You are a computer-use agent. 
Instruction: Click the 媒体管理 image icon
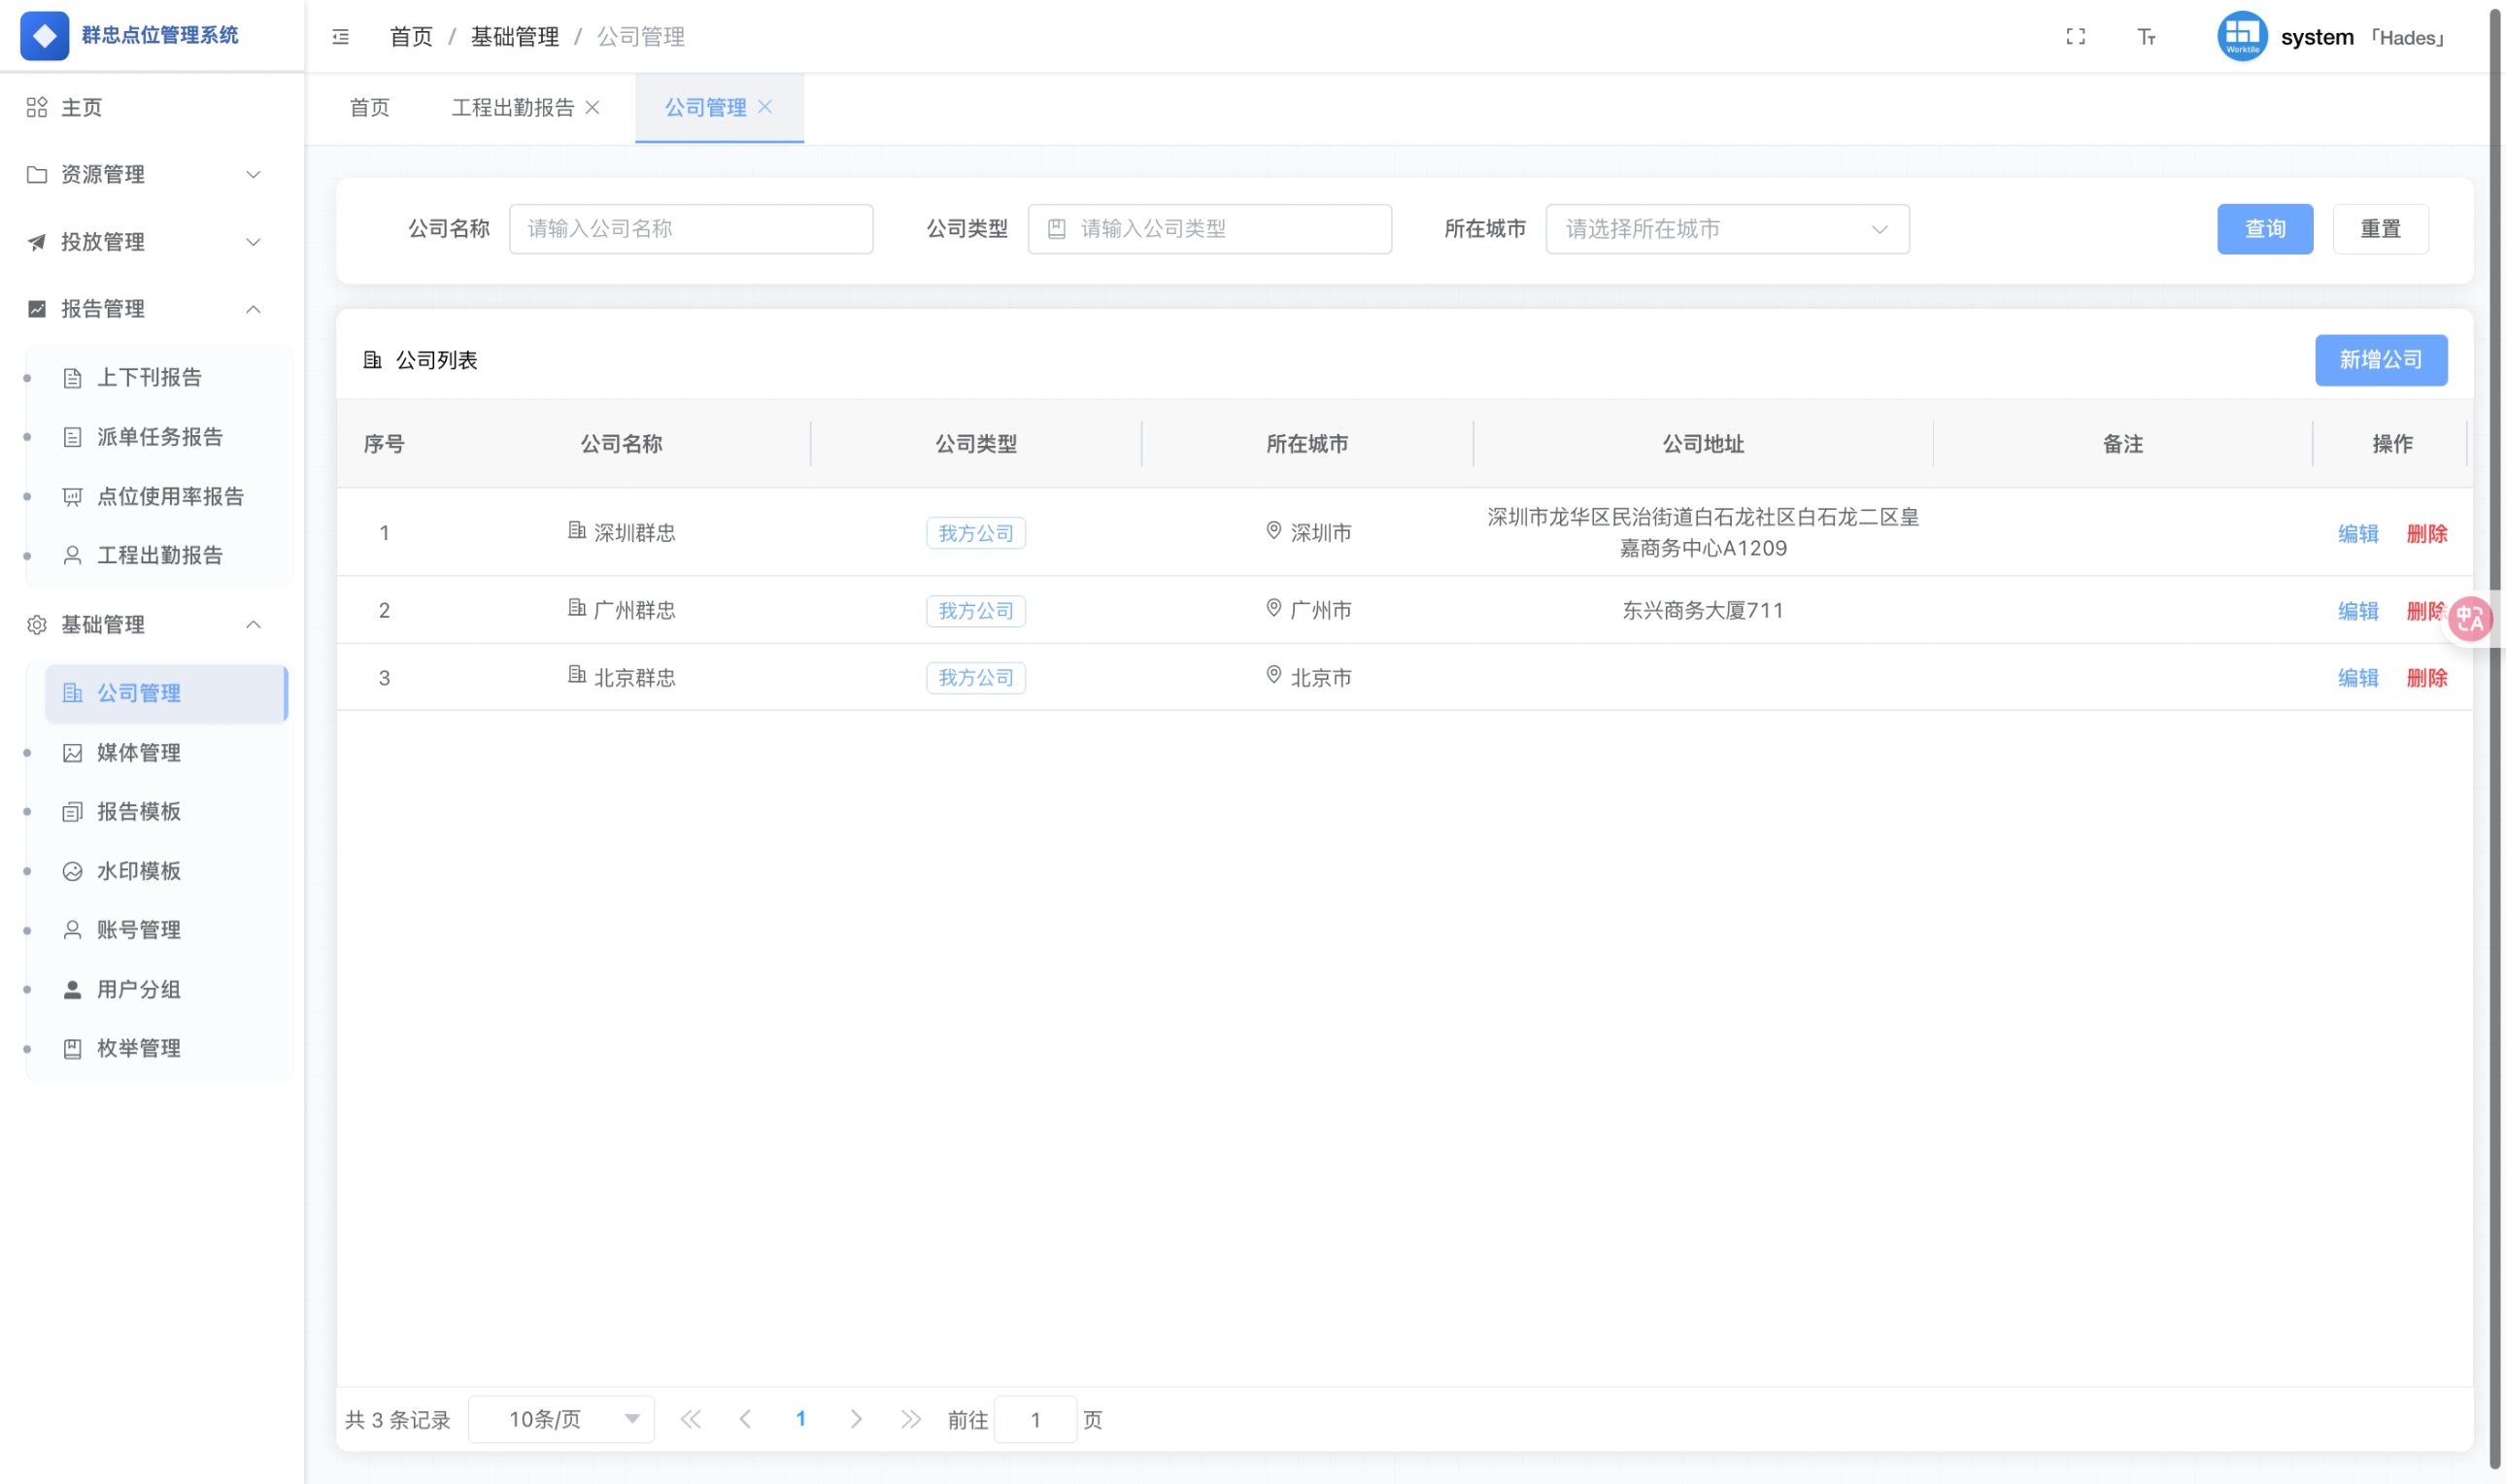tap(72, 752)
